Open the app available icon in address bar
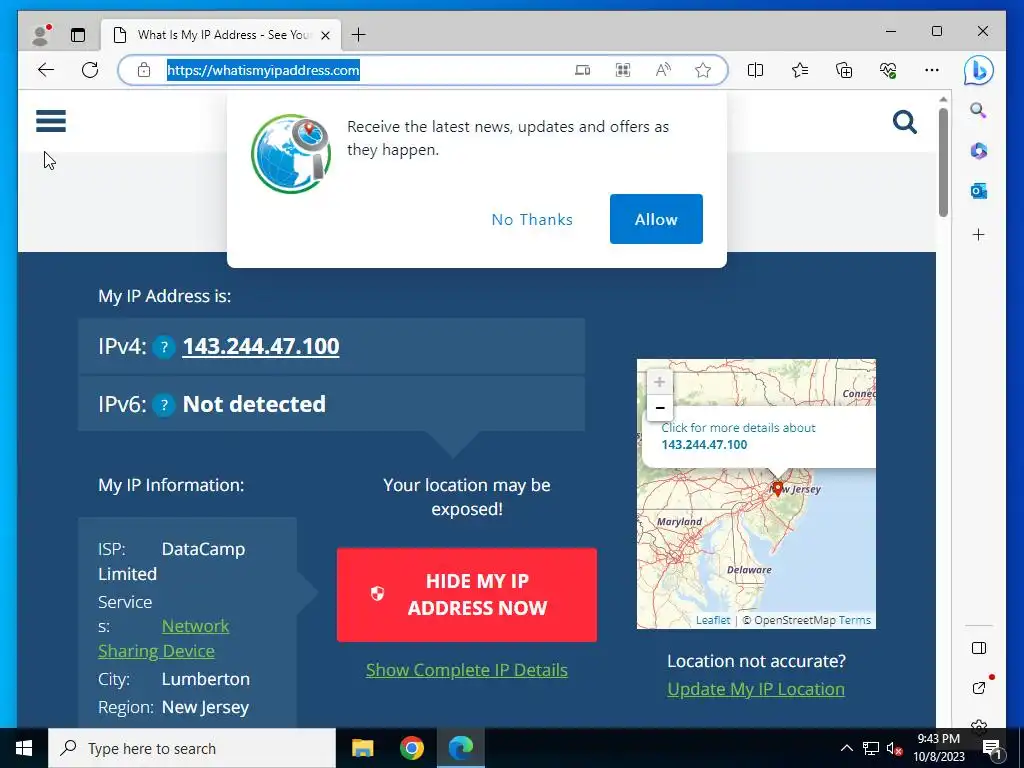 (583, 70)
